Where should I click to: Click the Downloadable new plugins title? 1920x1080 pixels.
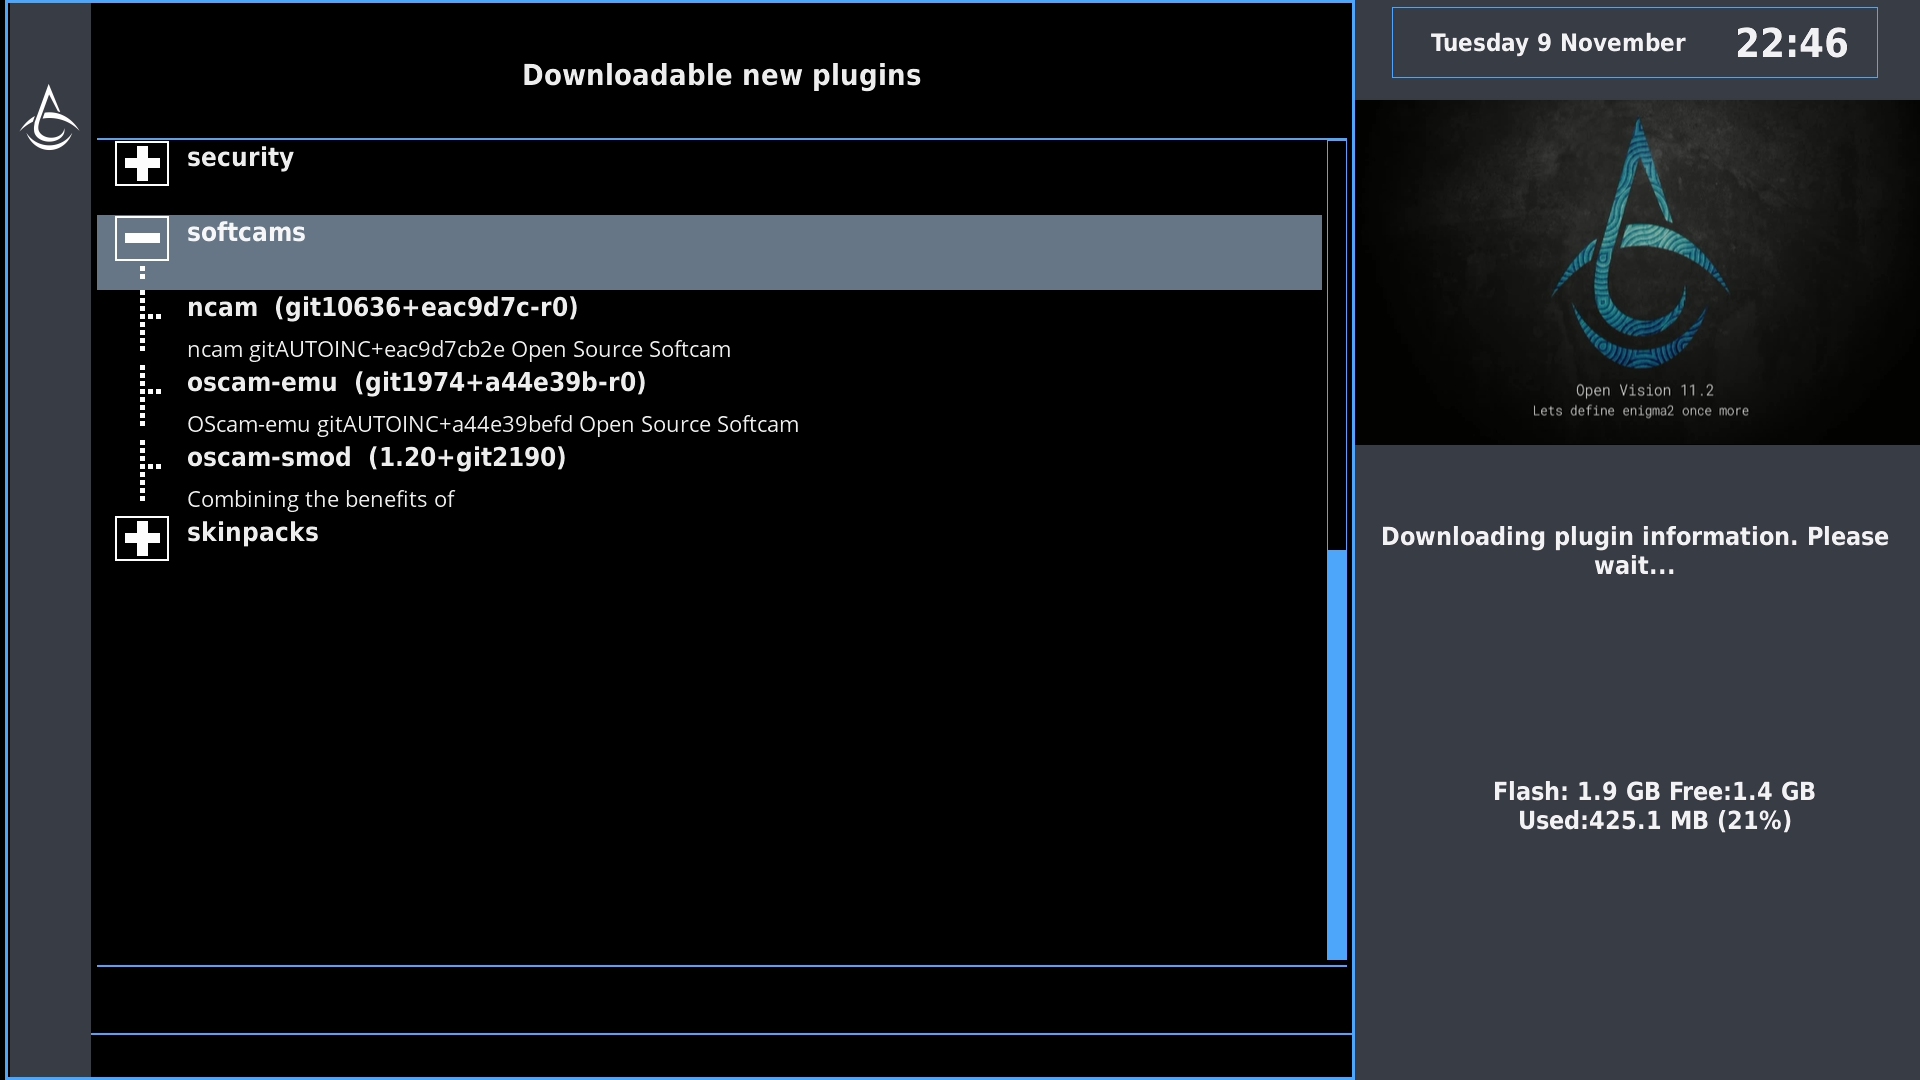[721, 76]
